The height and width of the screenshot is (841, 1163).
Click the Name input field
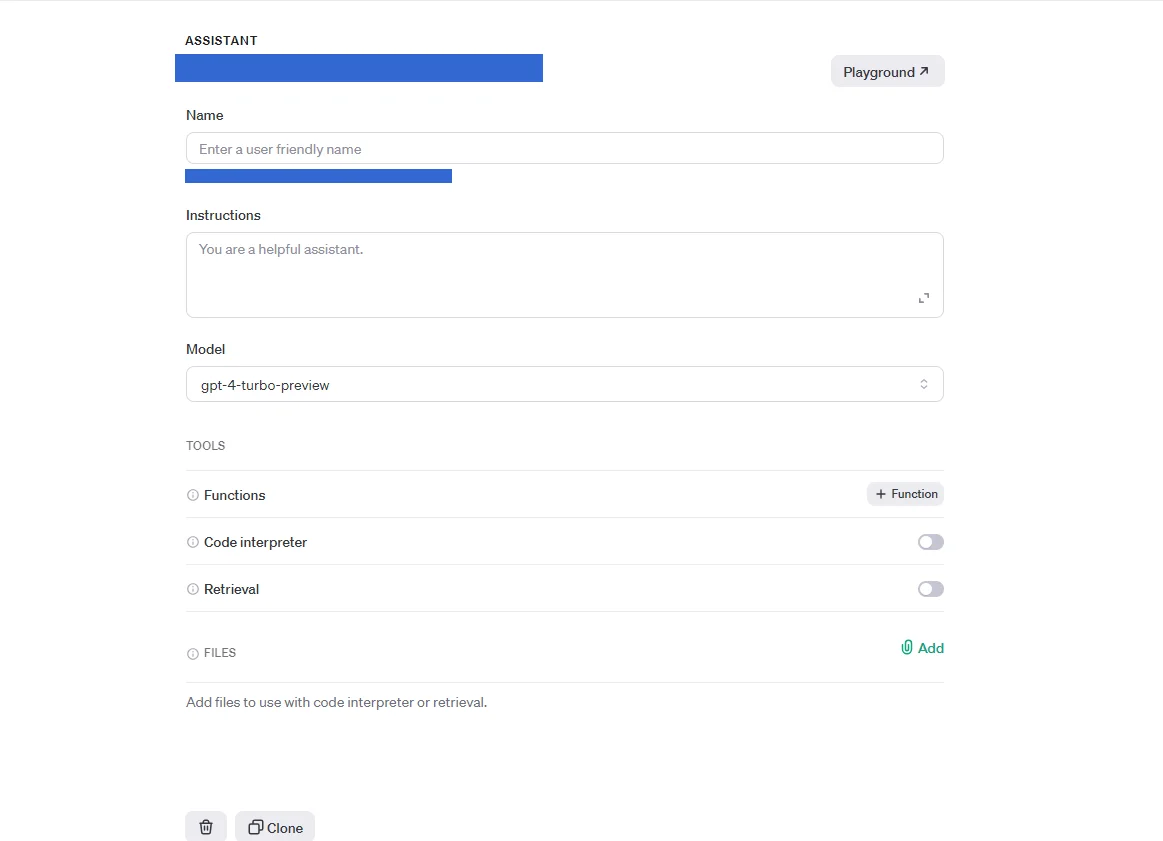[x=564, y=149]
